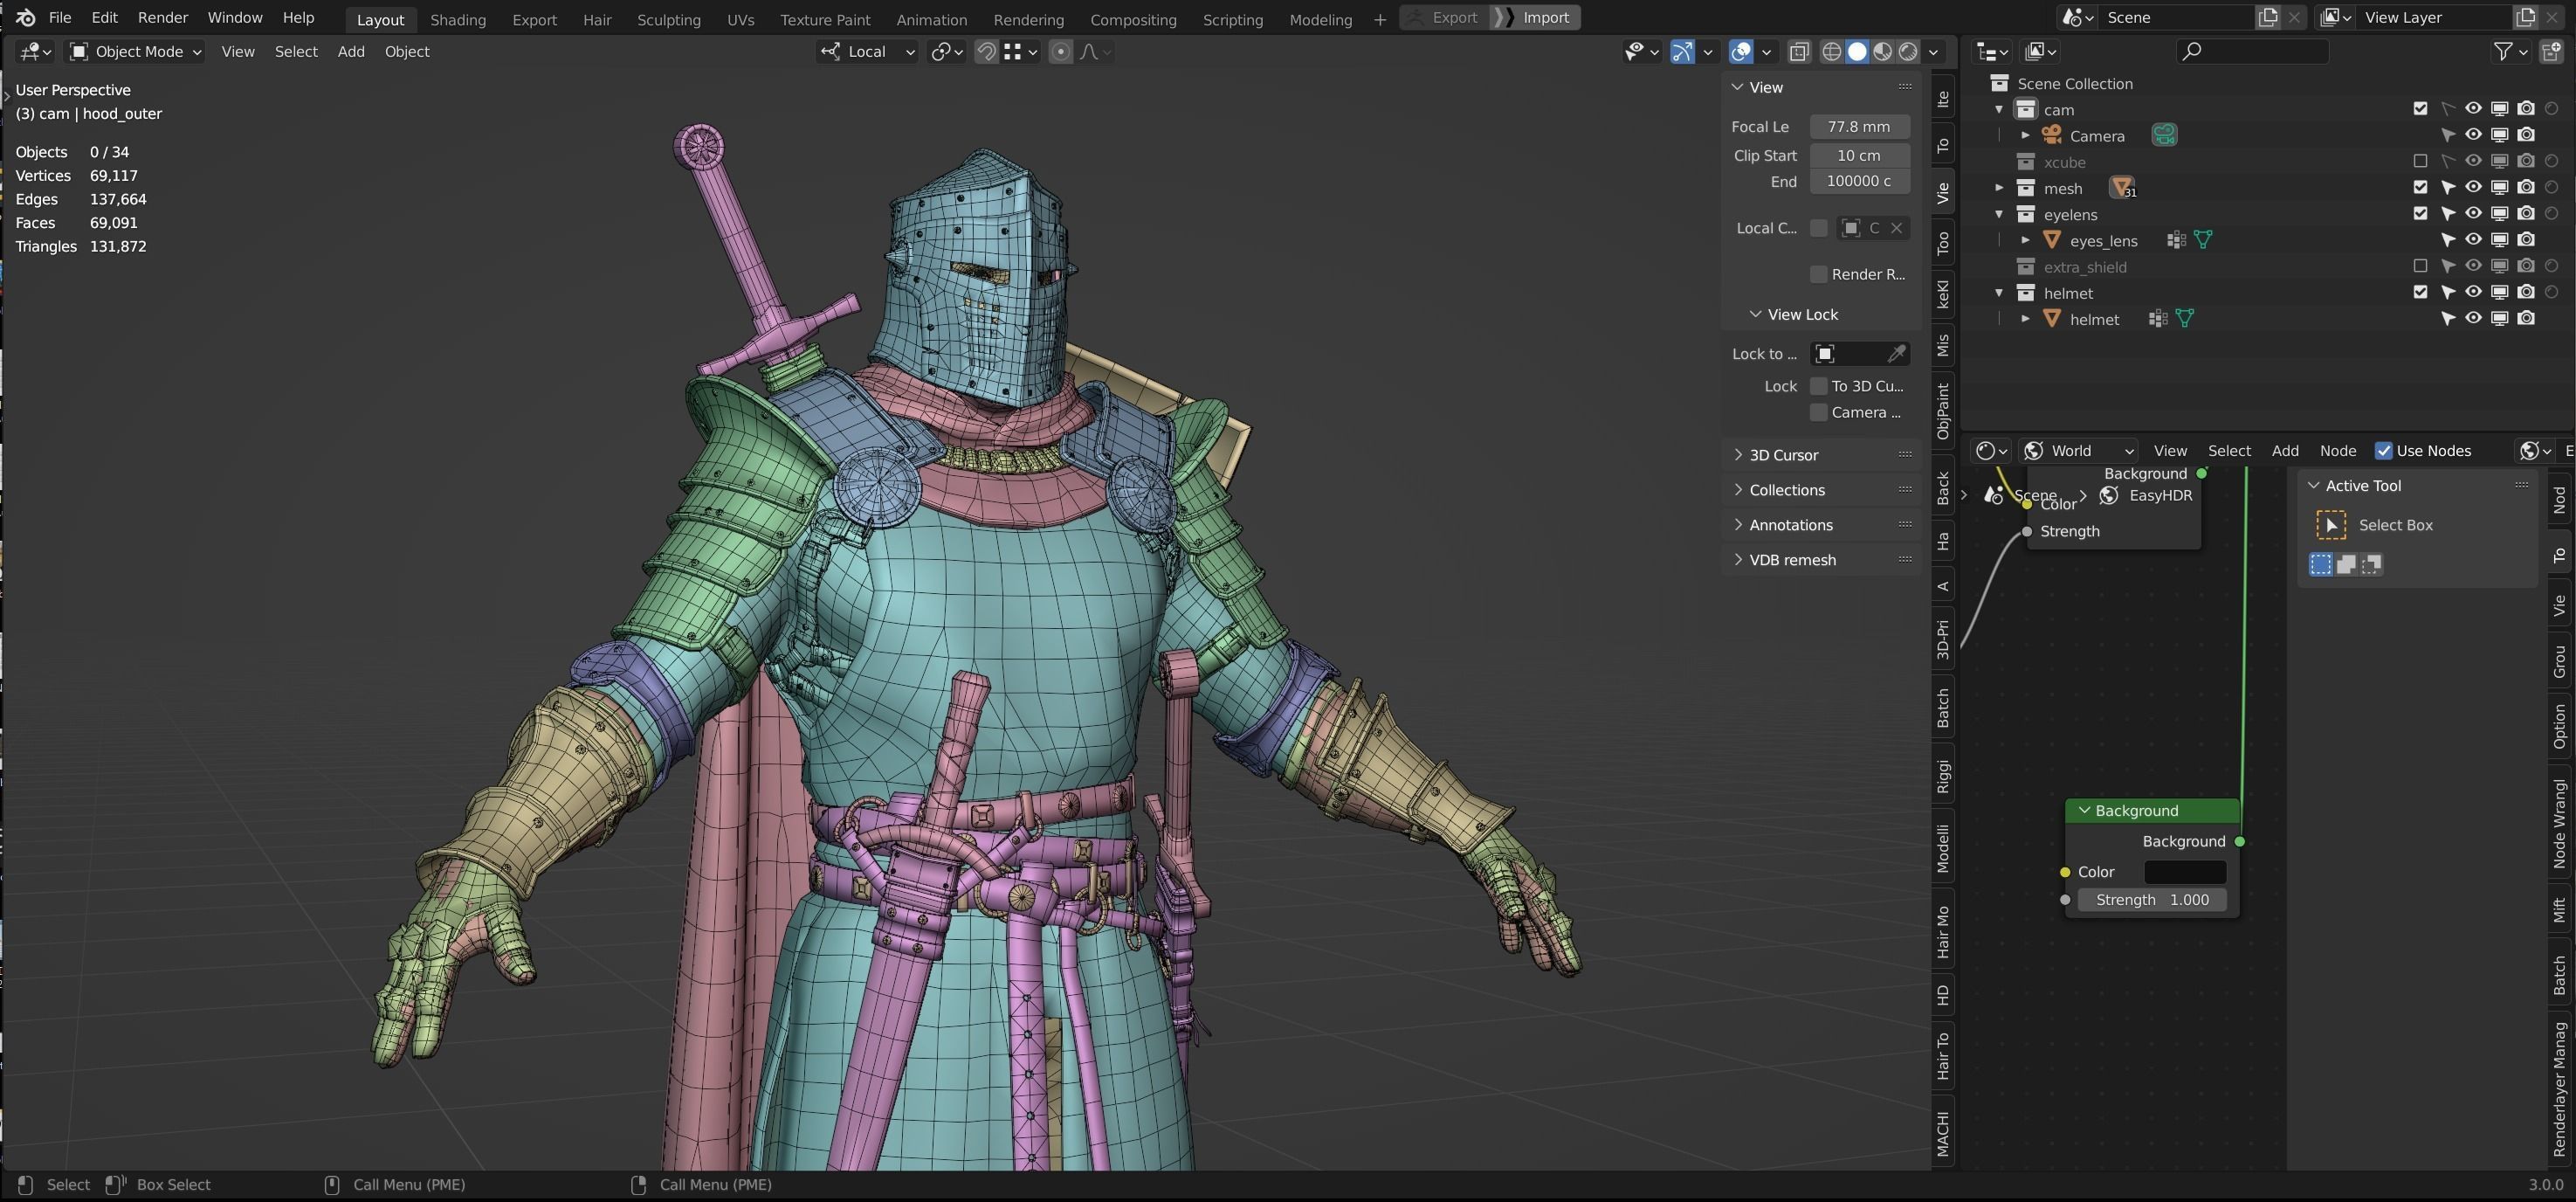Switch to solid viewport shading
Screen dimensions: 2576x1202
pos(1857,51)
